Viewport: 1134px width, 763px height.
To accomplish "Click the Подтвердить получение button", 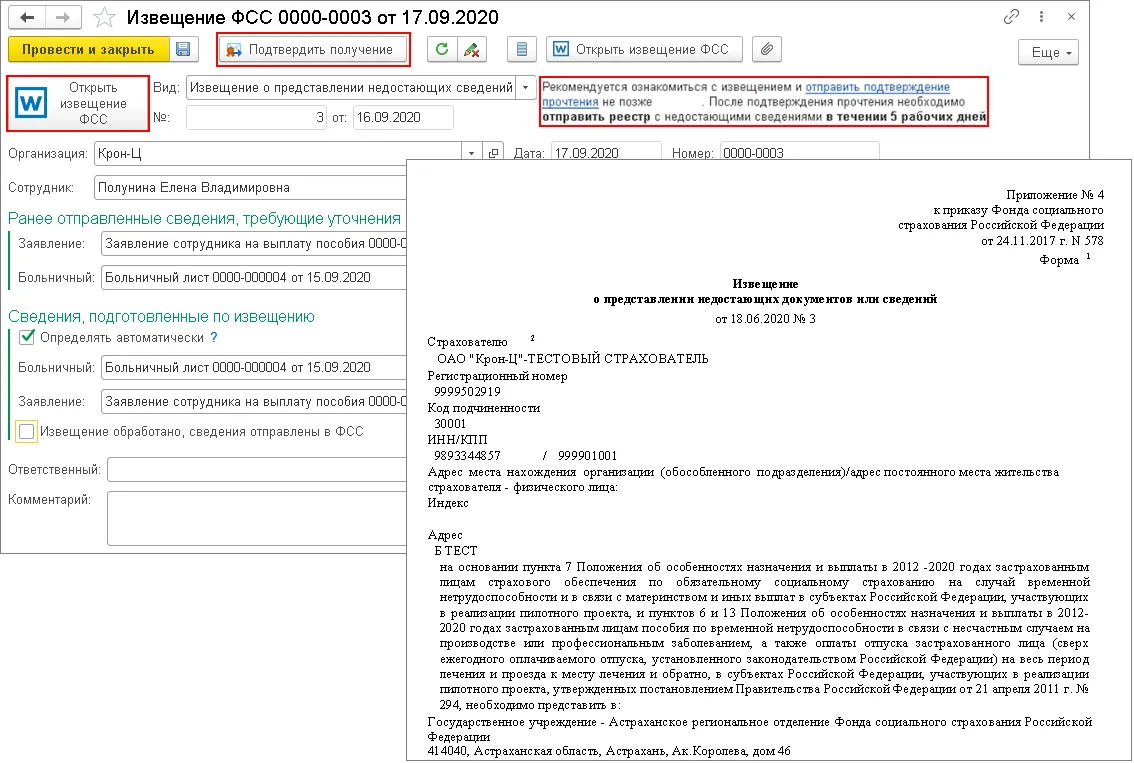I will point(313,49).
